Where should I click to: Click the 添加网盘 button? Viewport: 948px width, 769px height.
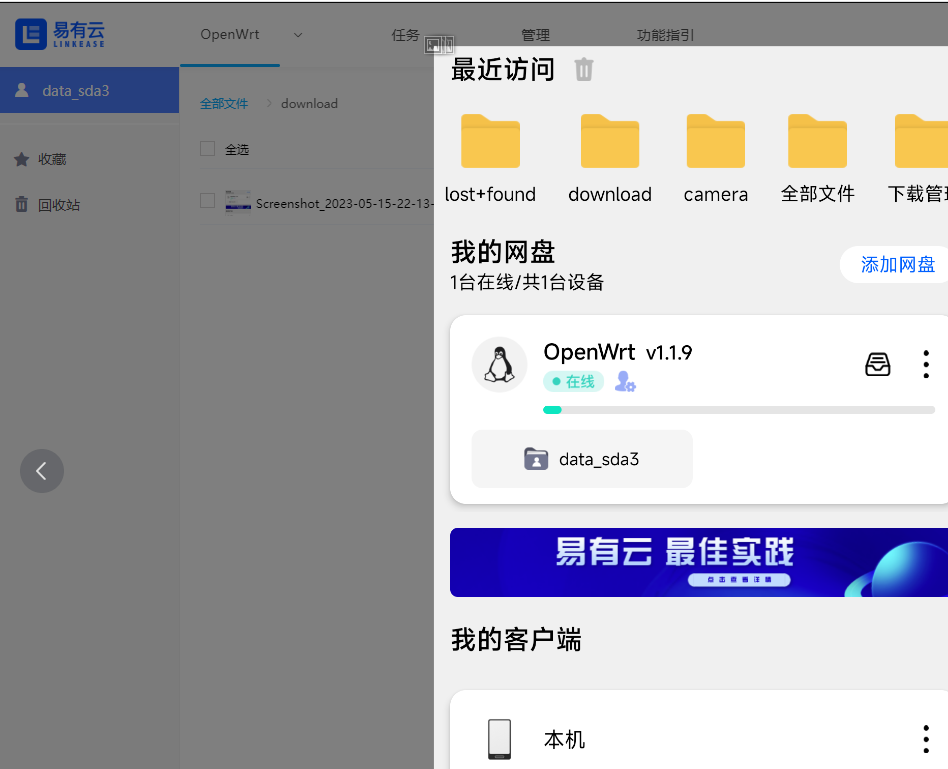[897, 265]
